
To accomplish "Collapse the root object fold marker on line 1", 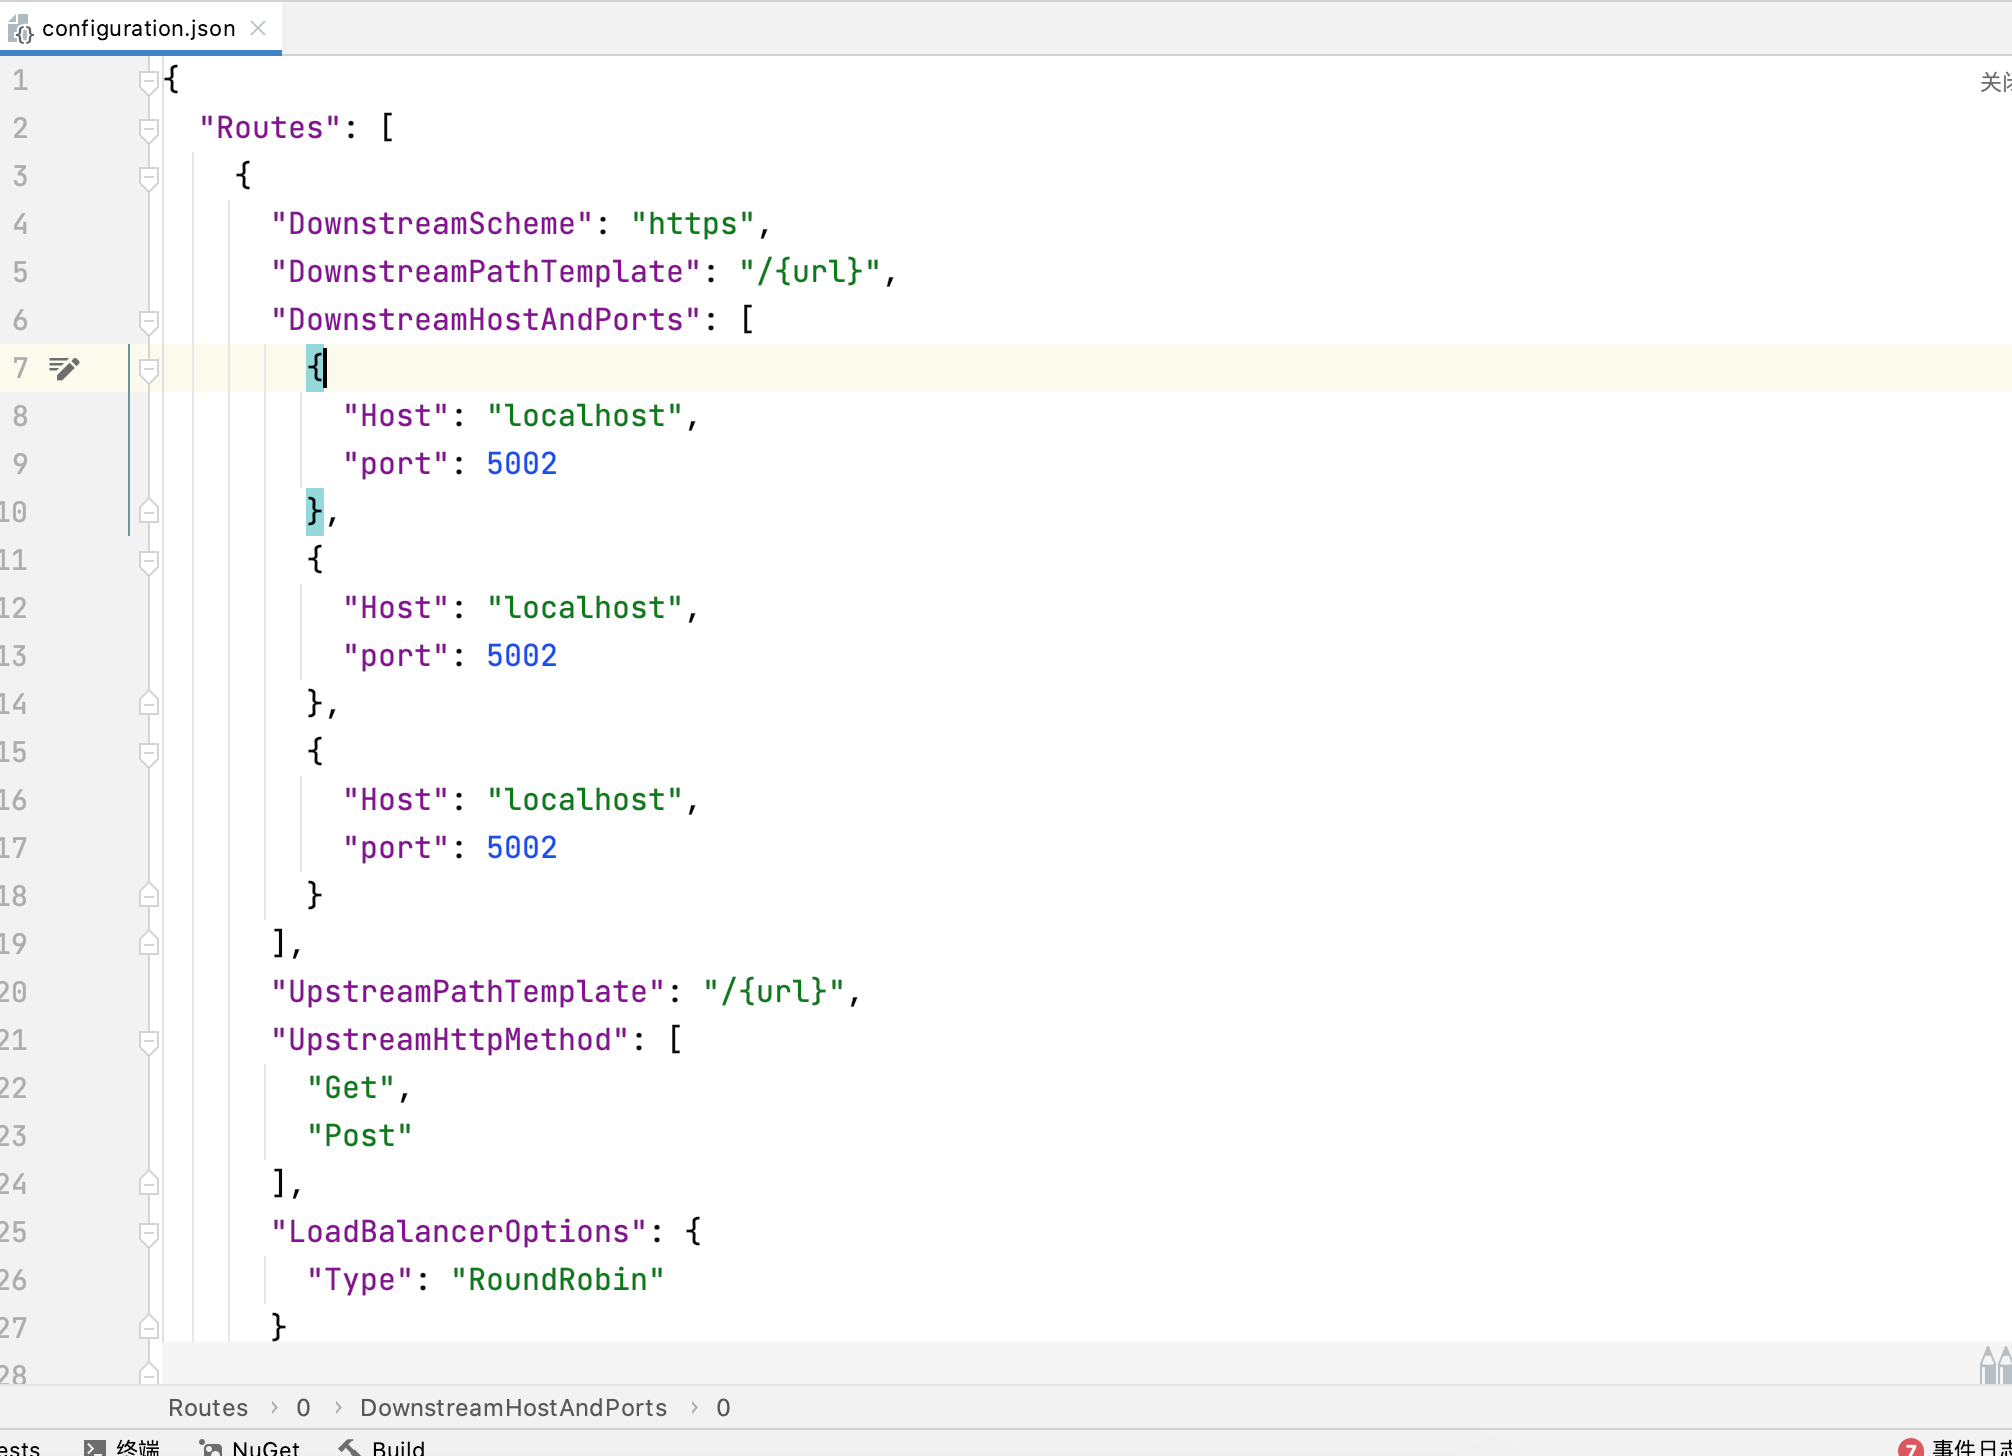I will click(149, 82).
